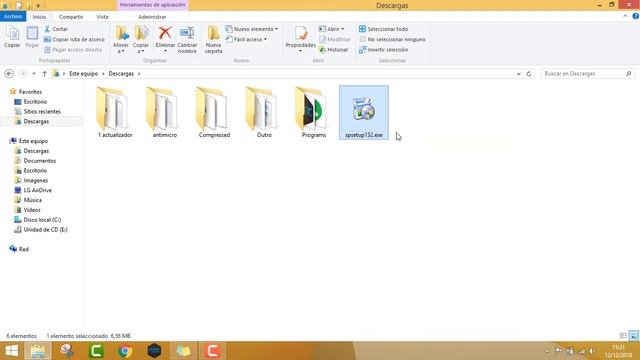Click the Modificar command
The width and height of the screenshot is (640, 360).
(335, 39)
